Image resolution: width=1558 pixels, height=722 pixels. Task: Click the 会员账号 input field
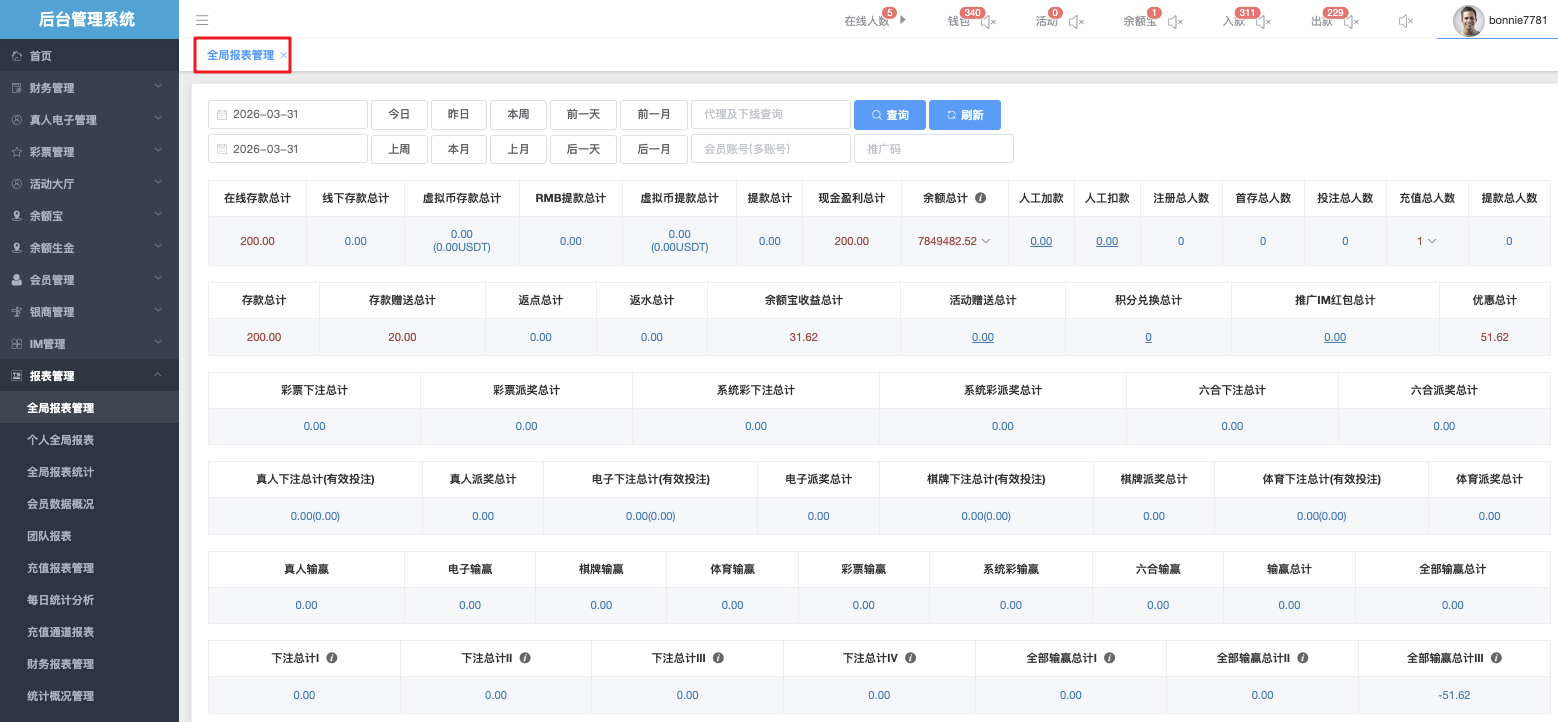click(770, 149)
